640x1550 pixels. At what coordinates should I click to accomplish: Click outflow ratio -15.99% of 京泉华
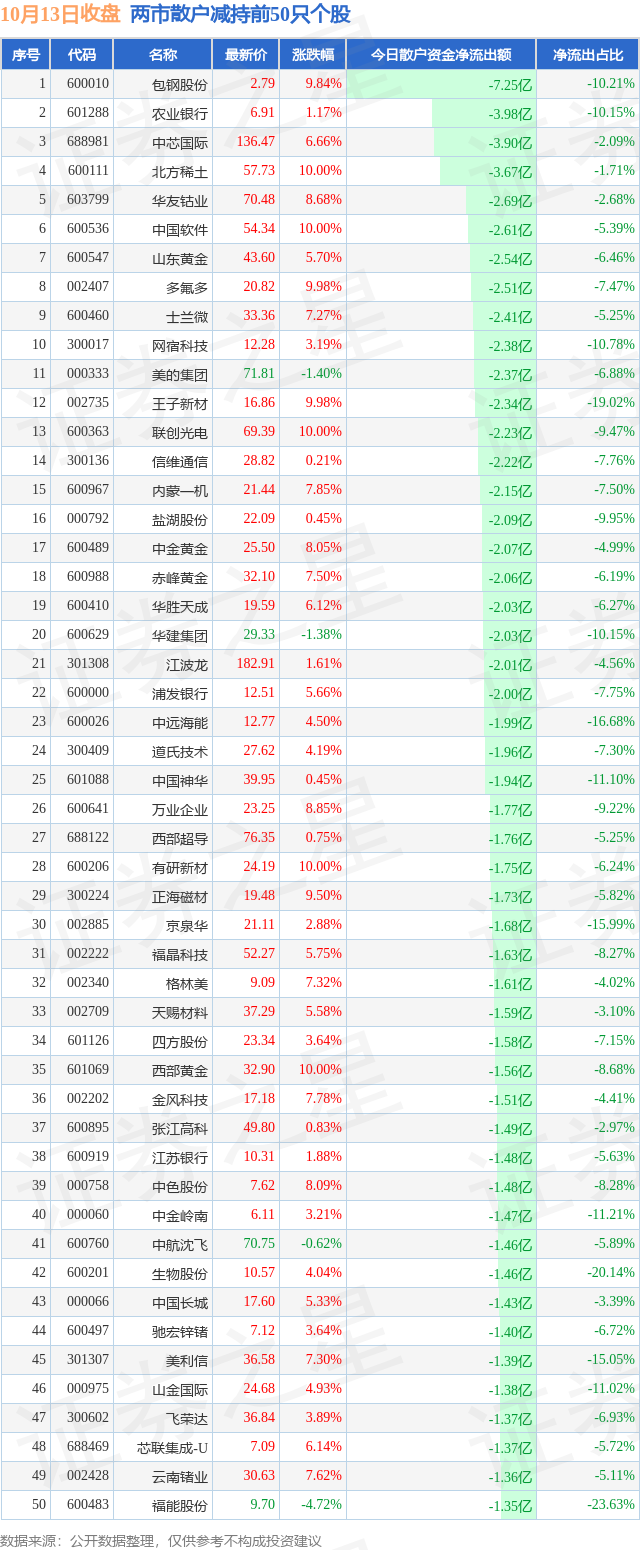click(x=611, y=925)
